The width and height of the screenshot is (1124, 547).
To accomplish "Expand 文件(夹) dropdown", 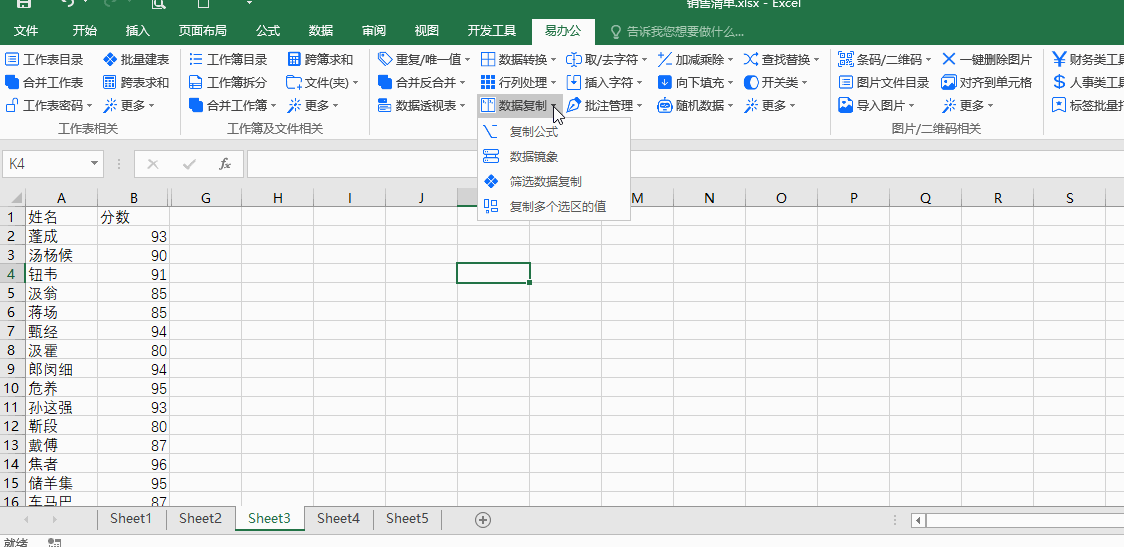I will coord(355,83).
